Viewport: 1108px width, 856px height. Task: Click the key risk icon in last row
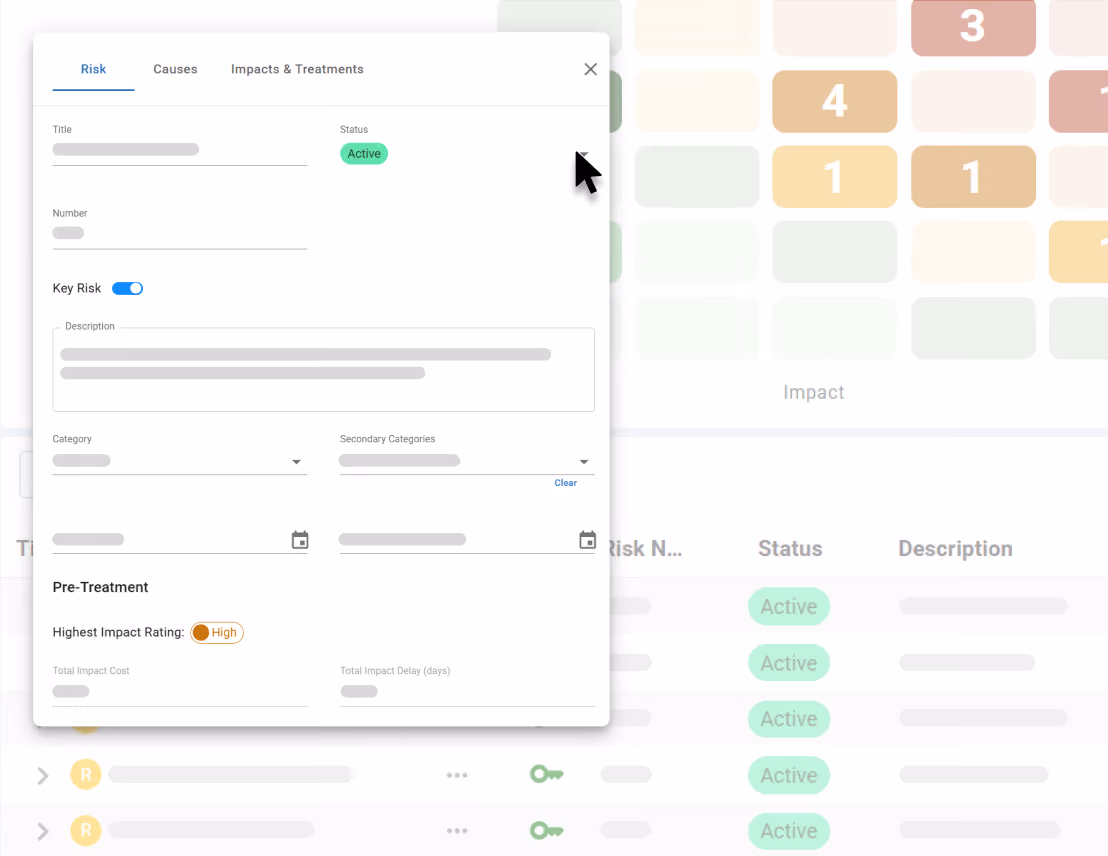(546, 830)
